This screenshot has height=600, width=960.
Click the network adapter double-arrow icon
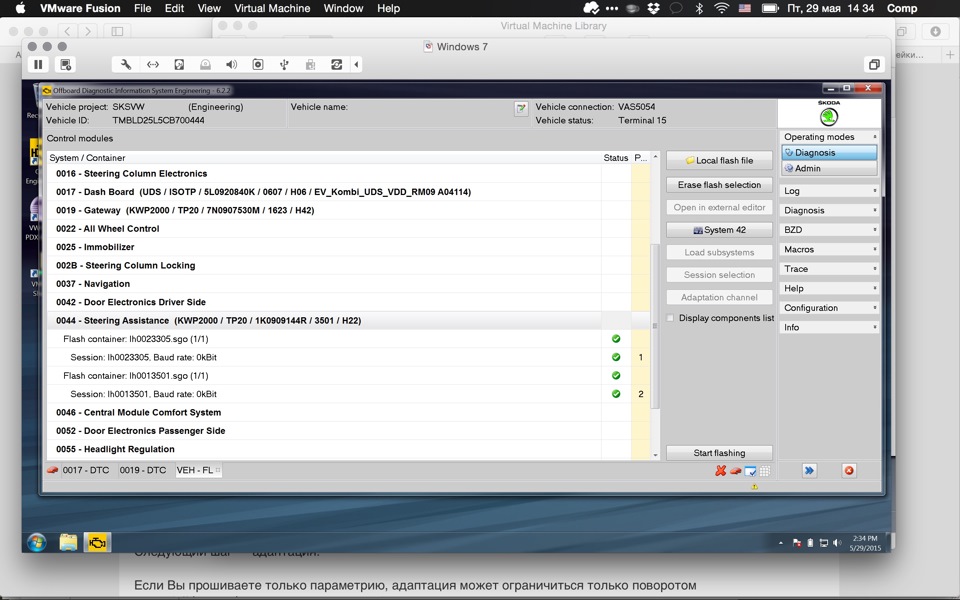coord(152,64)
